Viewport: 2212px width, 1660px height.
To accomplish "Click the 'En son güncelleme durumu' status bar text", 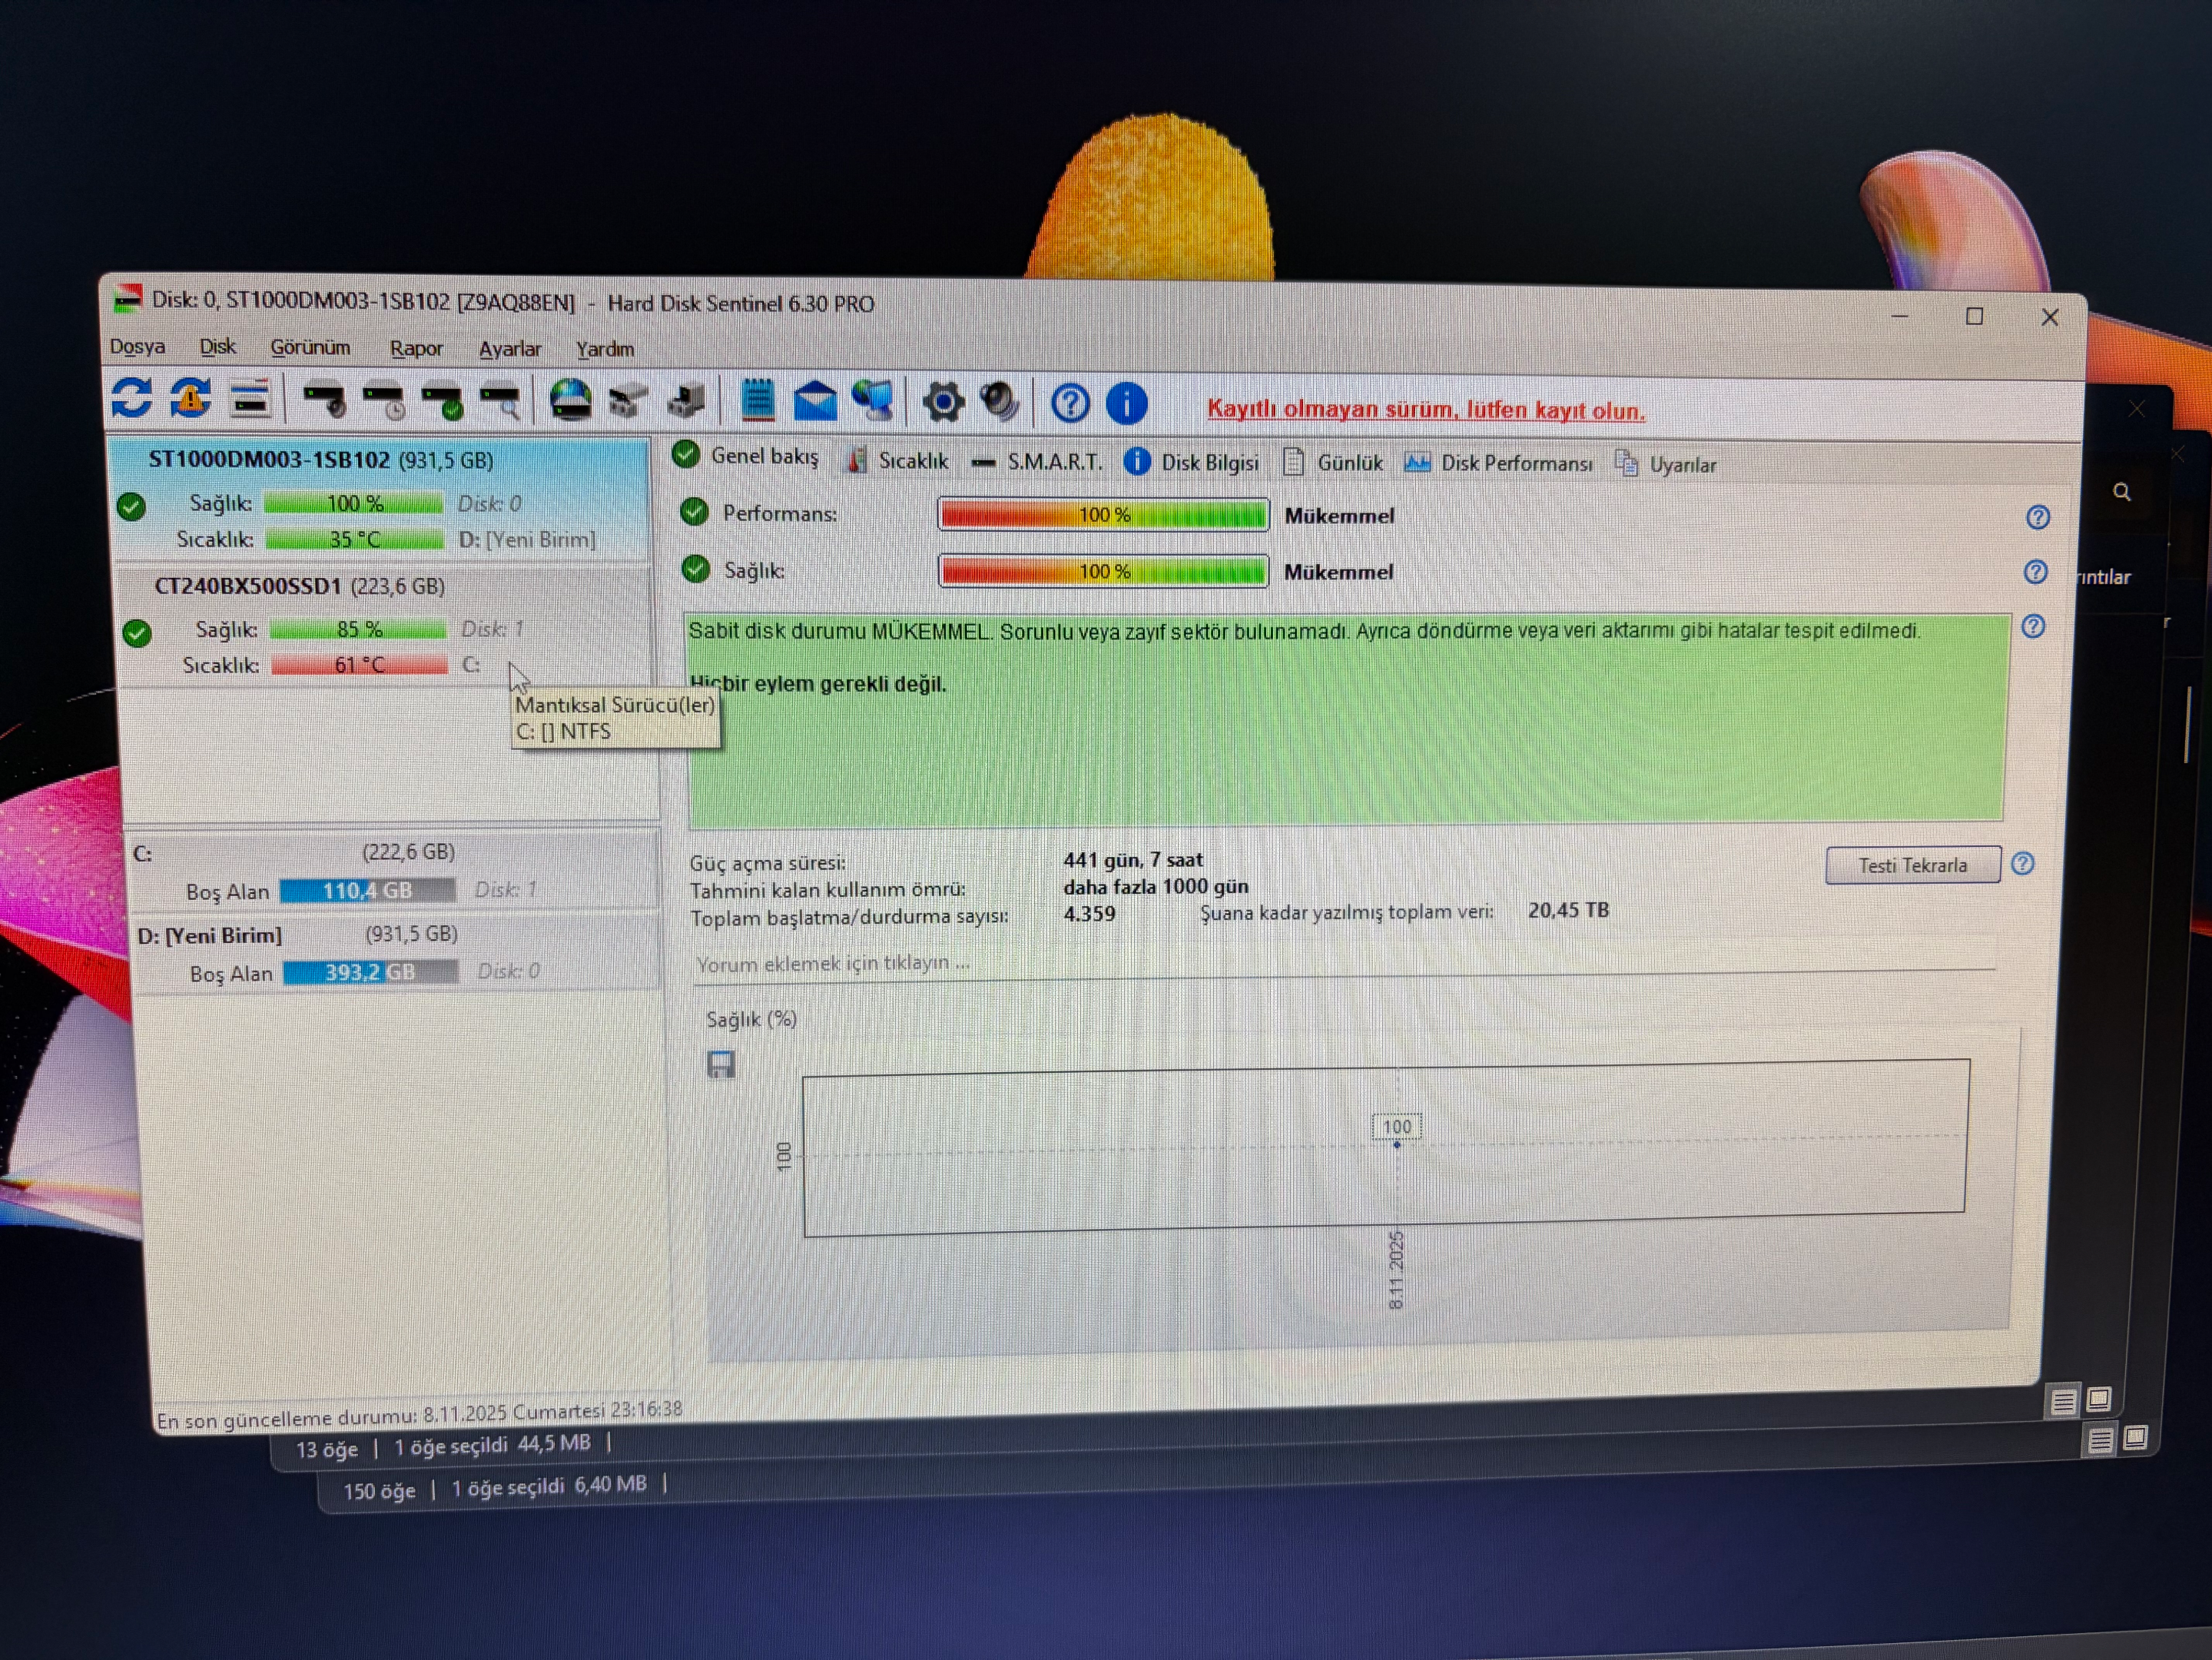I will [x=419, y=1414].
